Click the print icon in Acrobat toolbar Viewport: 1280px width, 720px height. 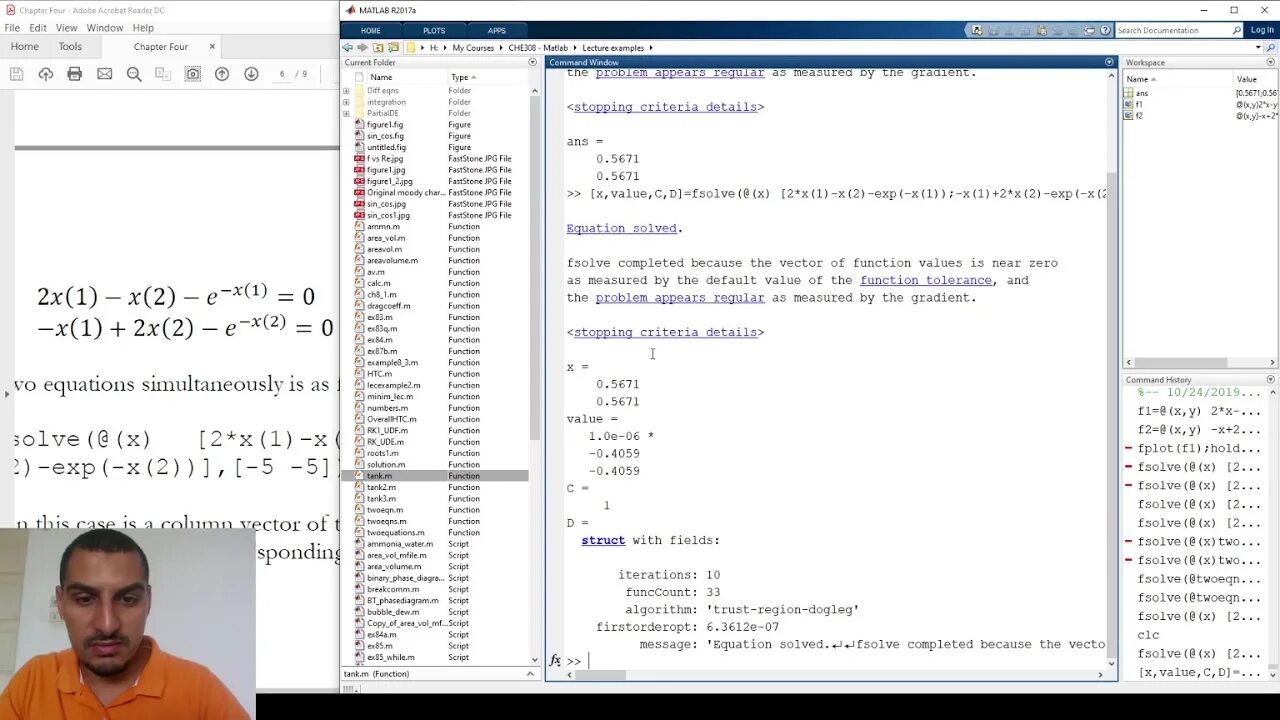(x=75, y=74)
